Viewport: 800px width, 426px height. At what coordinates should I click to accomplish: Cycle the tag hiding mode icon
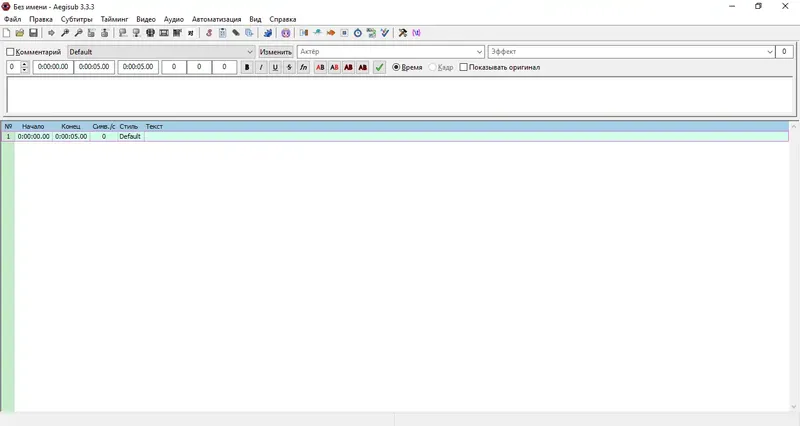(416, 33)
